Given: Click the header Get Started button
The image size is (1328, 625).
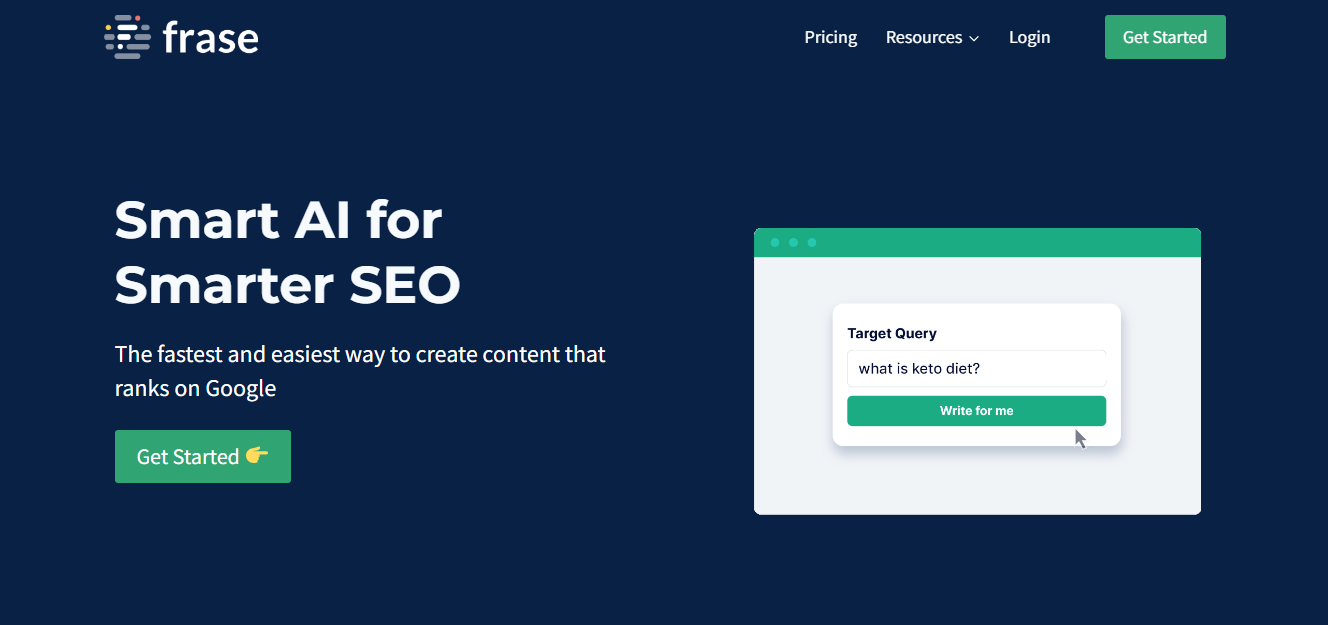Looking at the screenshot, I should click(1165, 37).
